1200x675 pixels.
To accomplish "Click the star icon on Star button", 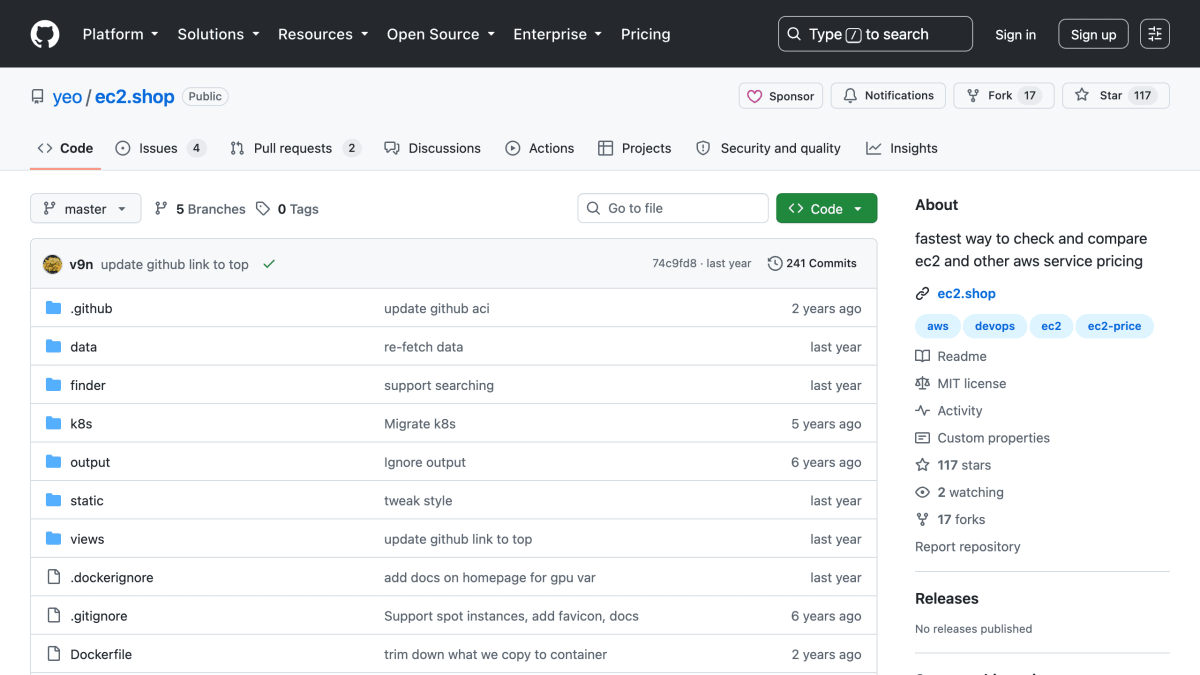I will pos(1082,96).
